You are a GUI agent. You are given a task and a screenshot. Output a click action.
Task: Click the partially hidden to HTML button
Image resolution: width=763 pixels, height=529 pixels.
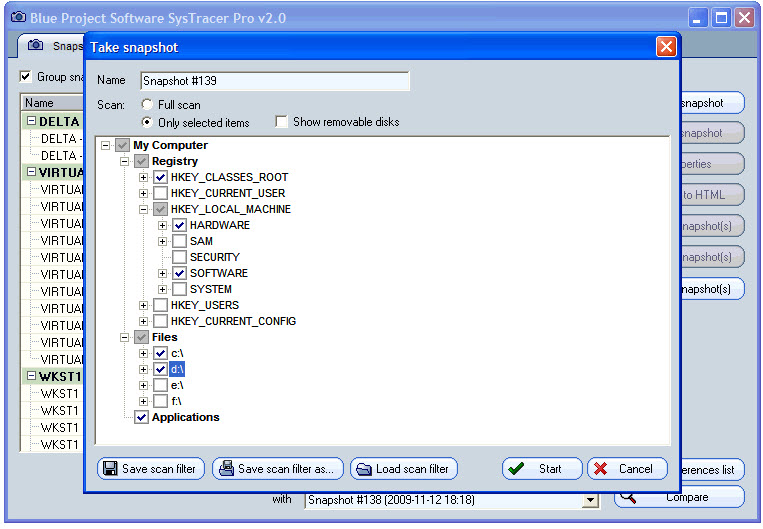712,195
